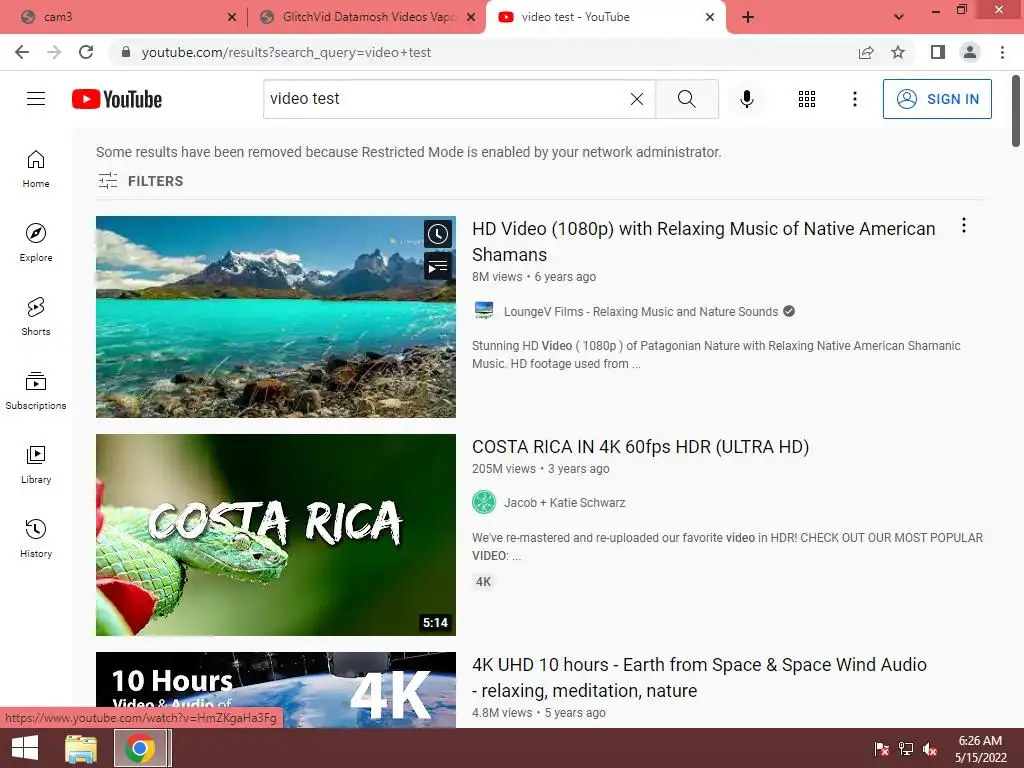Screen dimensions: 1024x768
Task: Open title HD Video (1080p) with Relaxing Music
Action: (703, 242)
